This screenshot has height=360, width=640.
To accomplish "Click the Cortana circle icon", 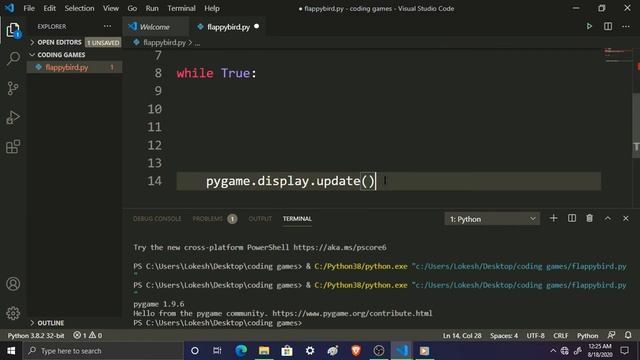I will pos(195,351).
